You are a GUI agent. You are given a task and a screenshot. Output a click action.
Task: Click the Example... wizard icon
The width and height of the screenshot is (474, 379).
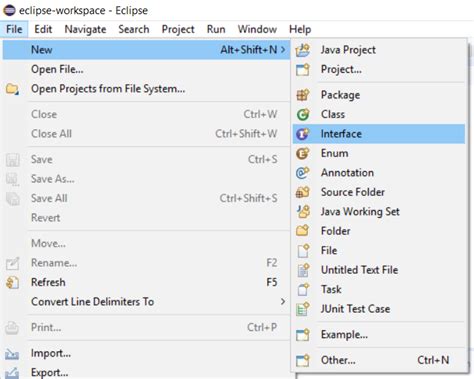(x=303, y=335)
